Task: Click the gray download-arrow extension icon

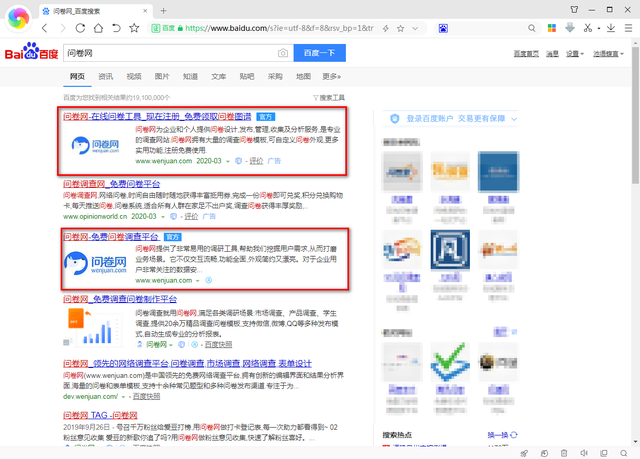Action: click(570, 28)
